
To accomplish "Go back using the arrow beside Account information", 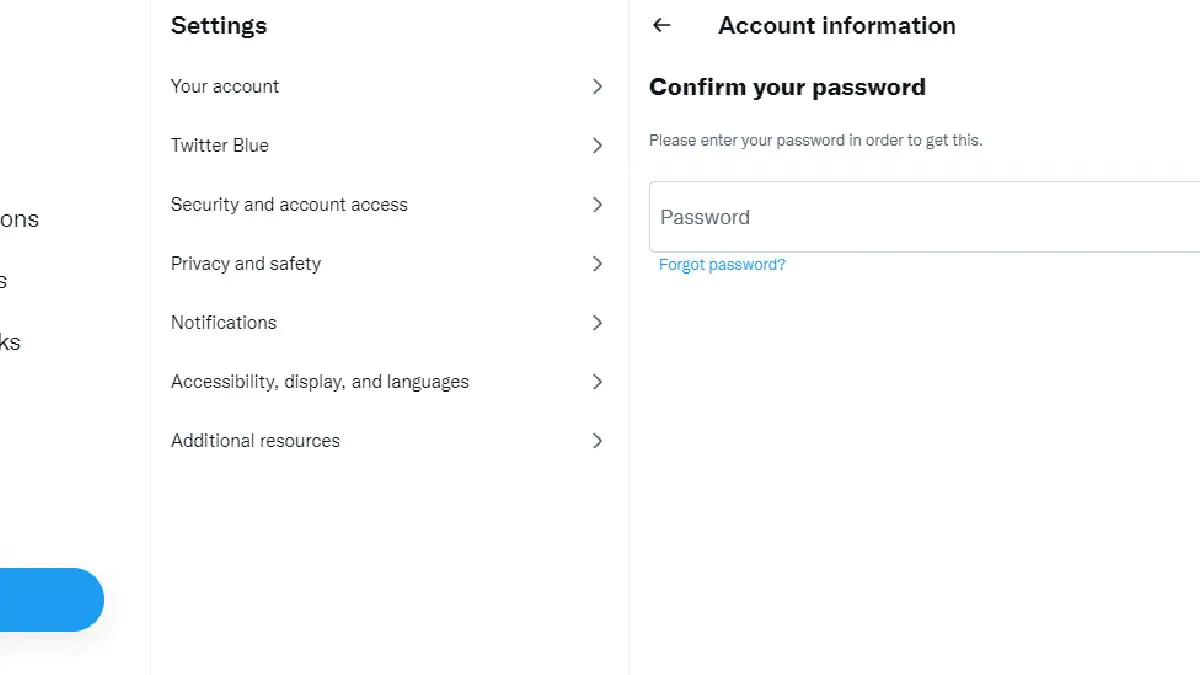I will pyautogui.click(x=661, y=26).
